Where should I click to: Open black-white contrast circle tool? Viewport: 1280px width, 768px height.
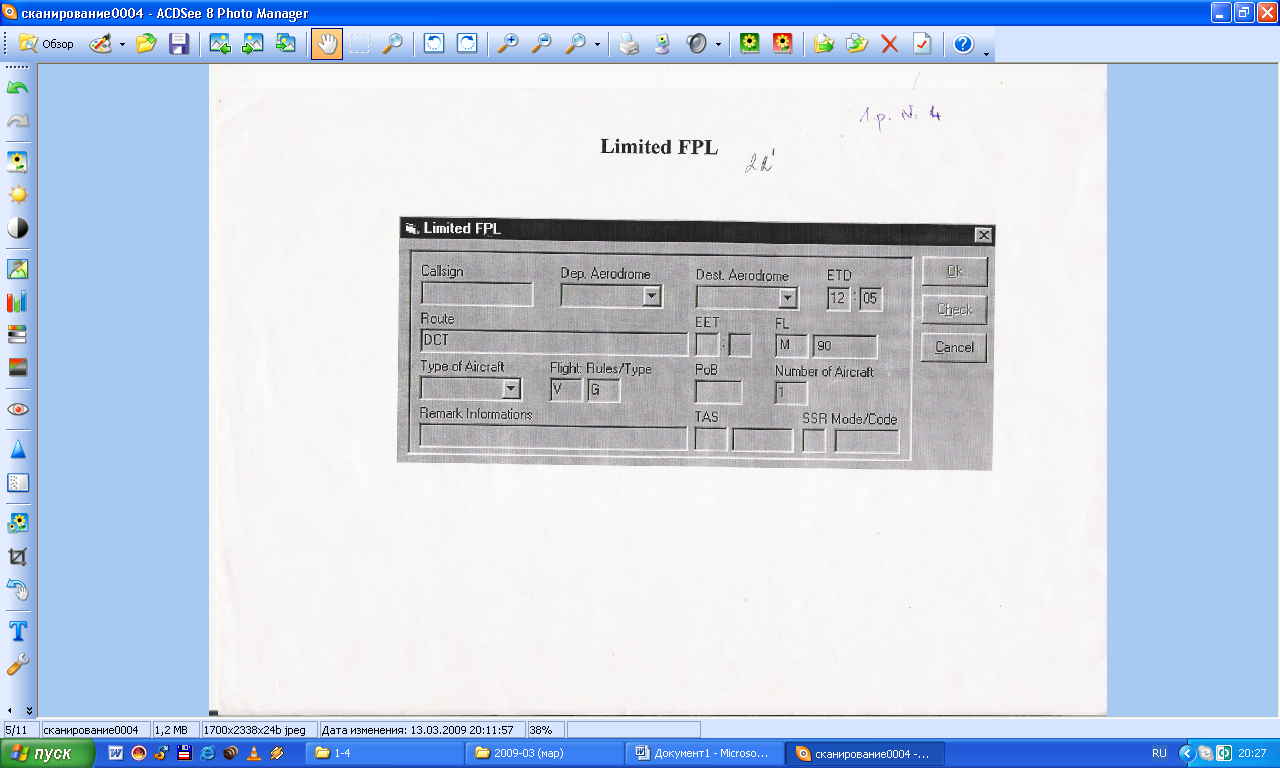[x=18, y=228]
